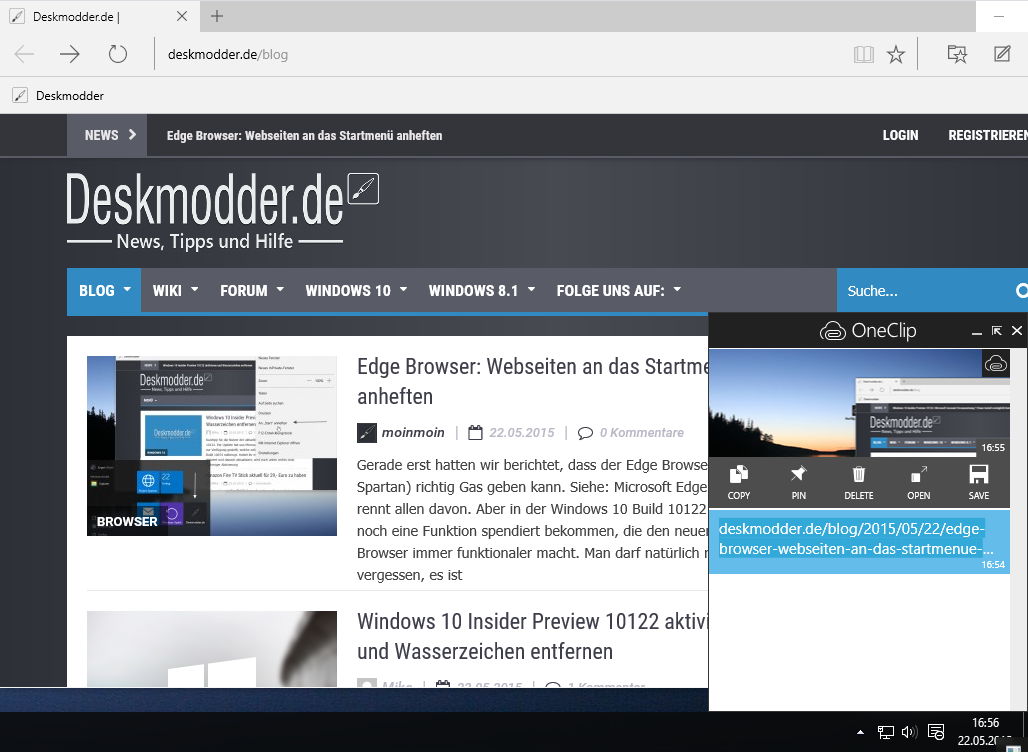The width and height of the screenshot is (1028, 752).
Task: Click the NEWS ticker label
Action: pos(107,135)
